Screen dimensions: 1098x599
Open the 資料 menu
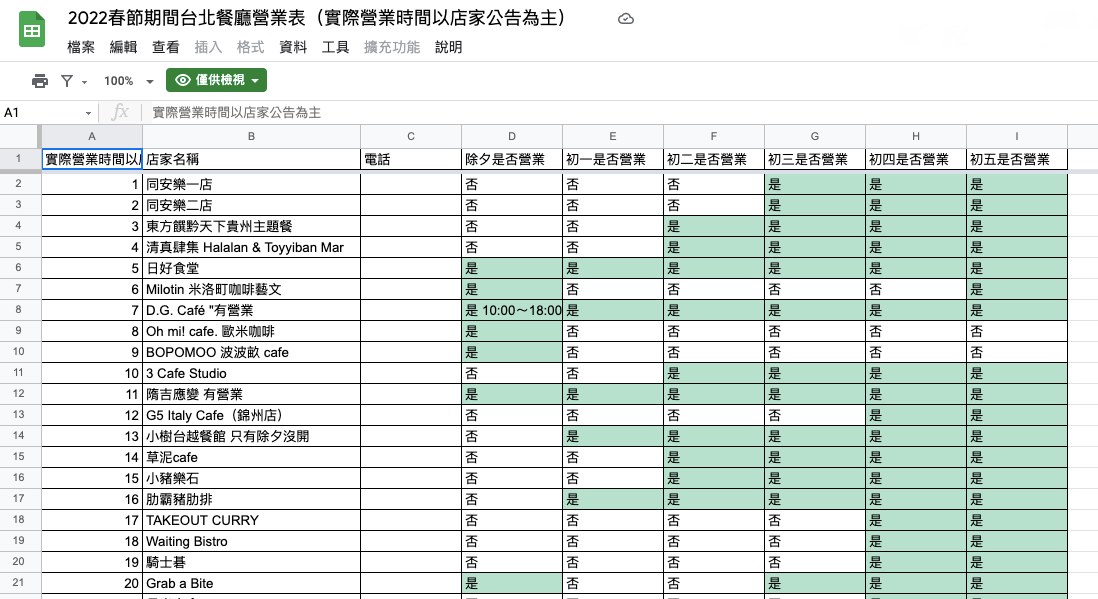pos(293,47)
